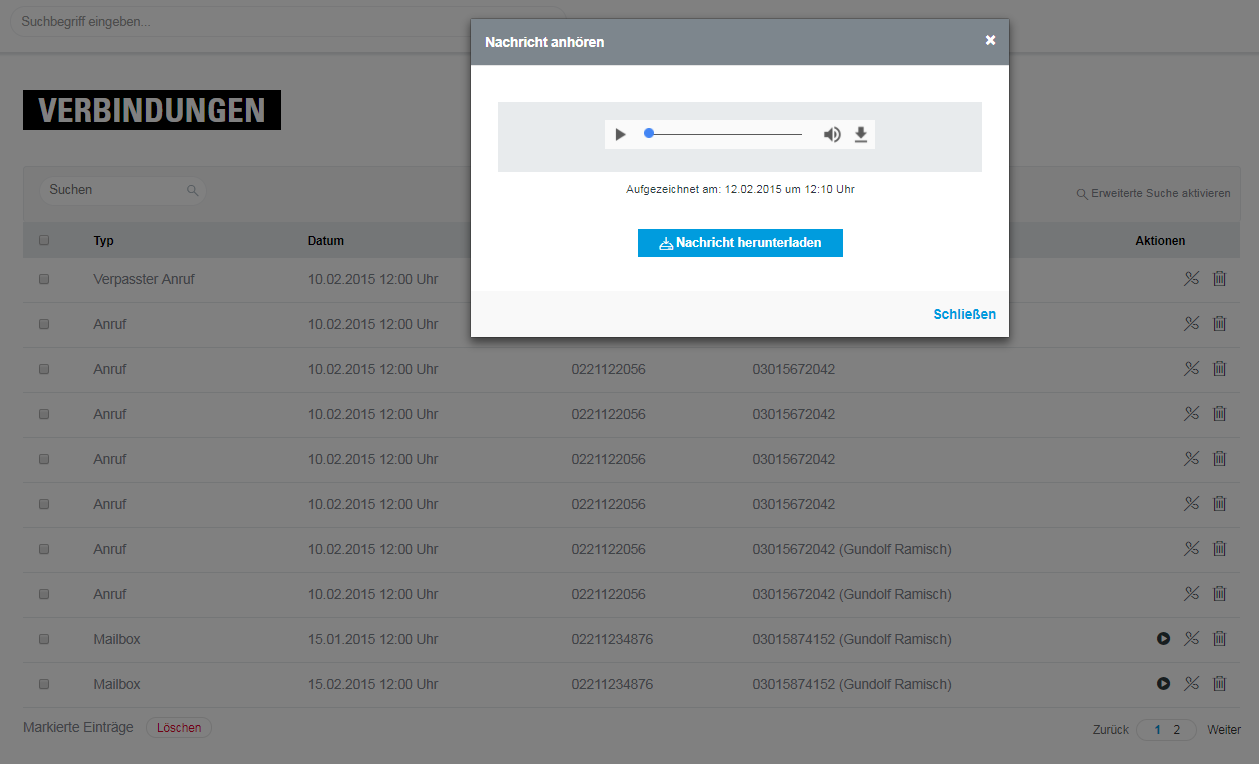Click the Suchen table search field

pos(115,190)
